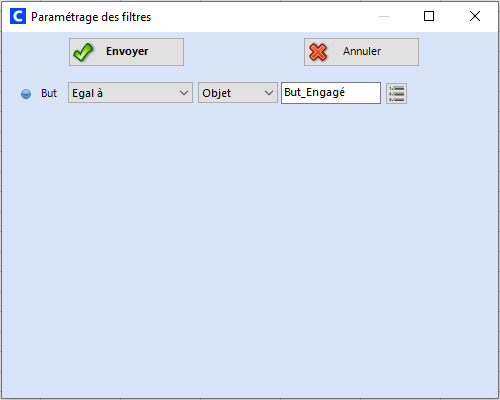Click the red cross icon on Annuler
Viewport: 500px width, 400px height.
(x=318, y=52)
